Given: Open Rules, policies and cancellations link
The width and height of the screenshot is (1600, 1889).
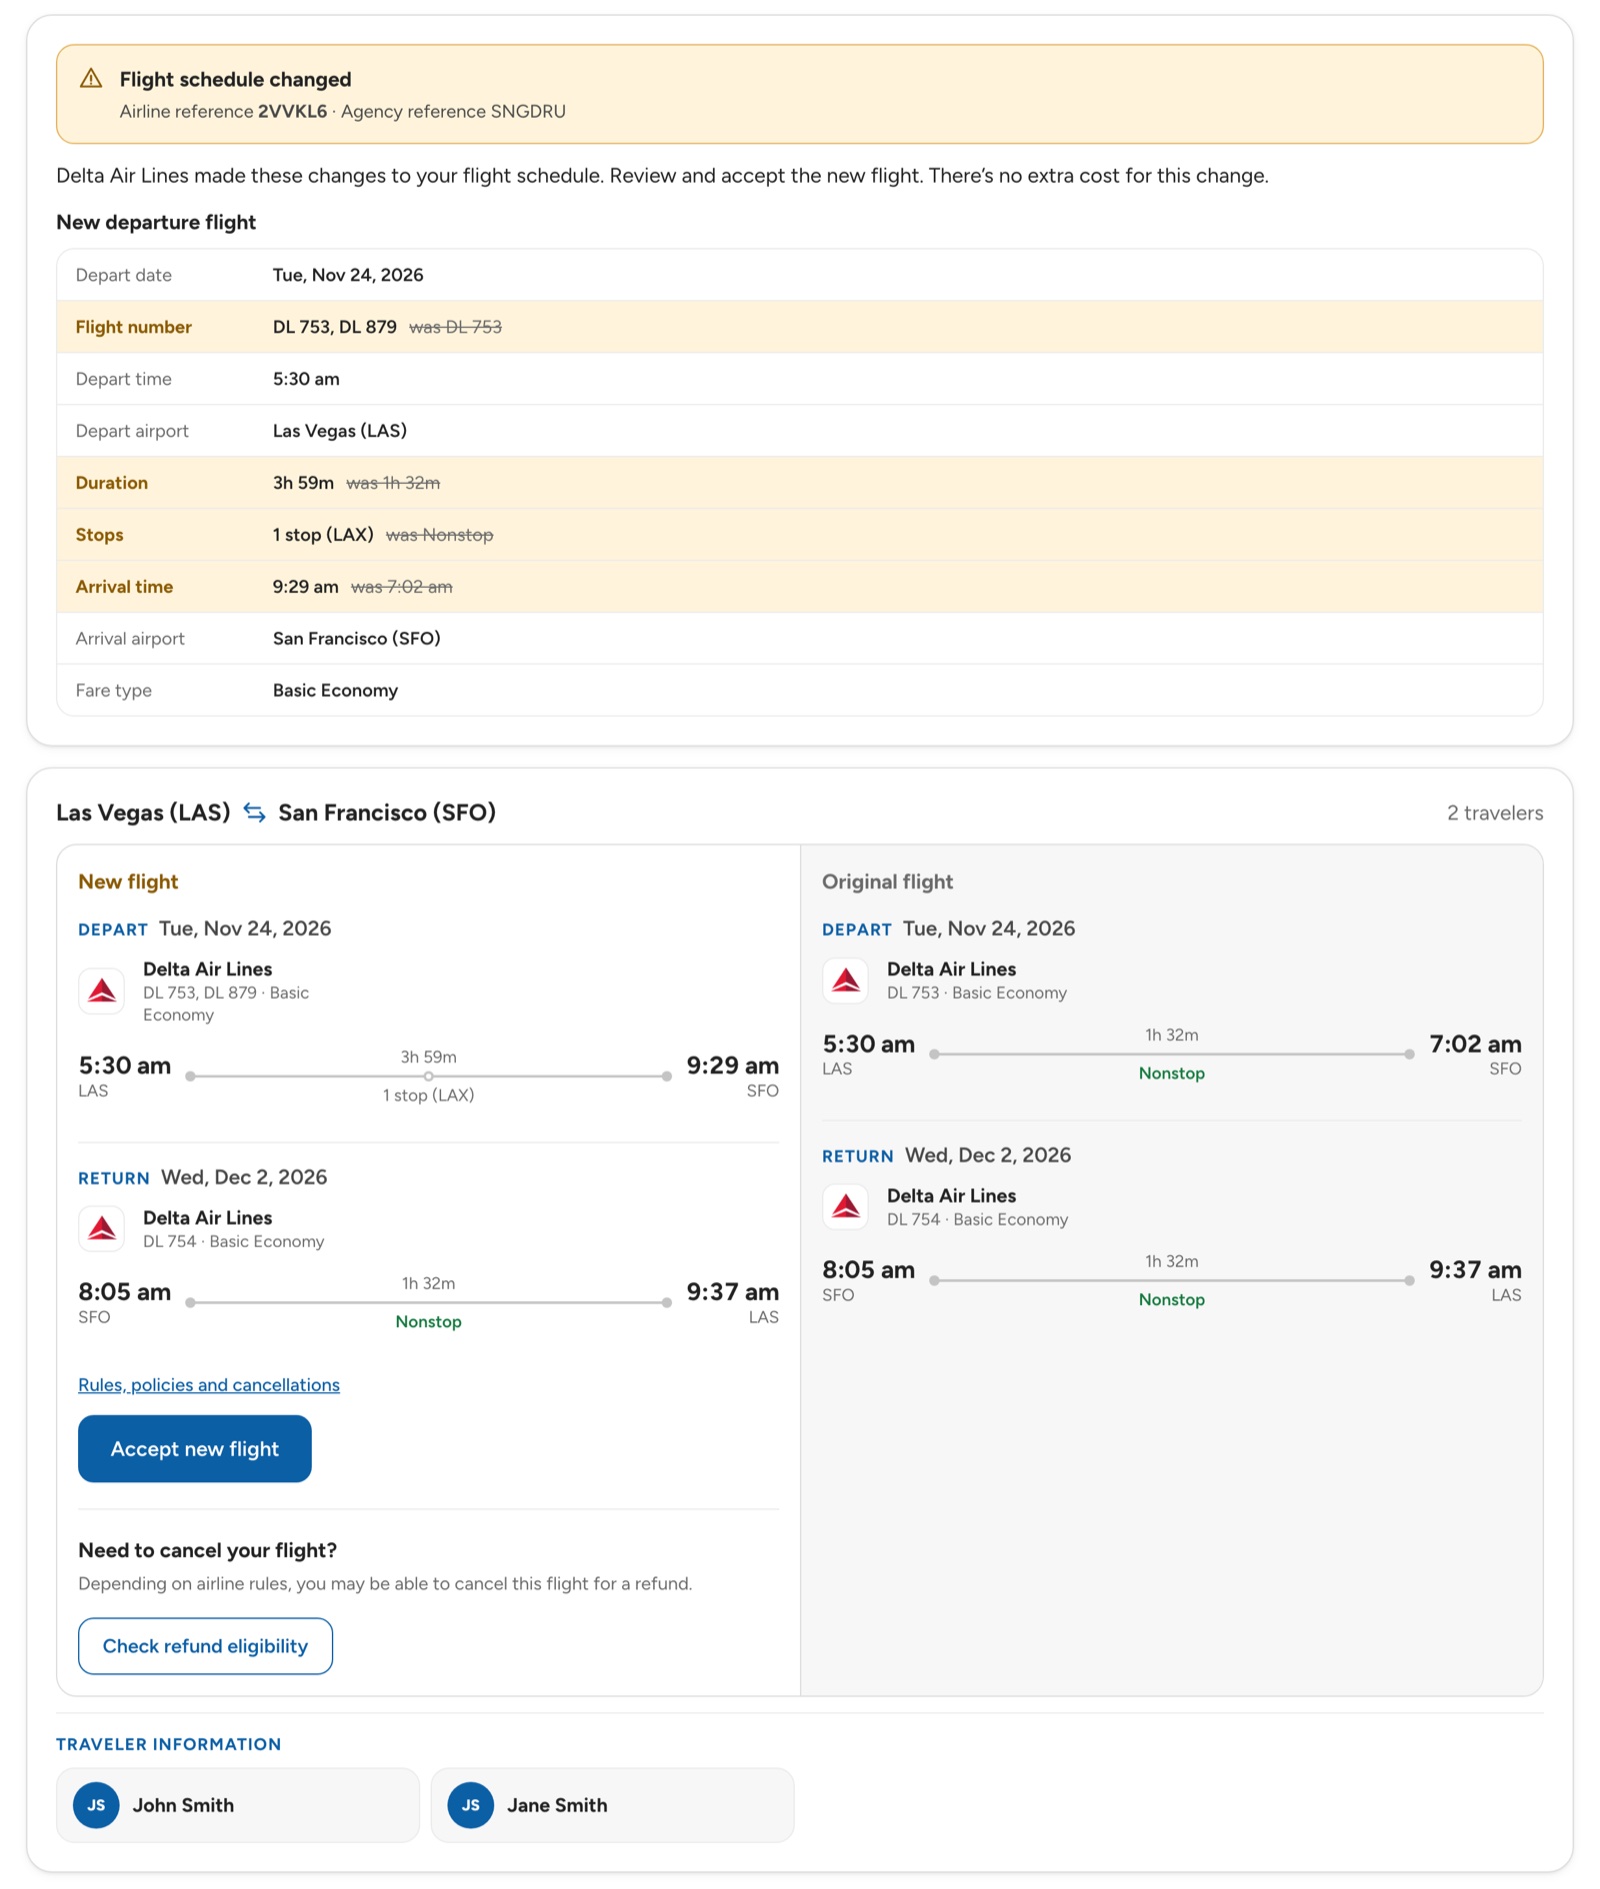Looking at the screenshot, I should click(209, 1385).
